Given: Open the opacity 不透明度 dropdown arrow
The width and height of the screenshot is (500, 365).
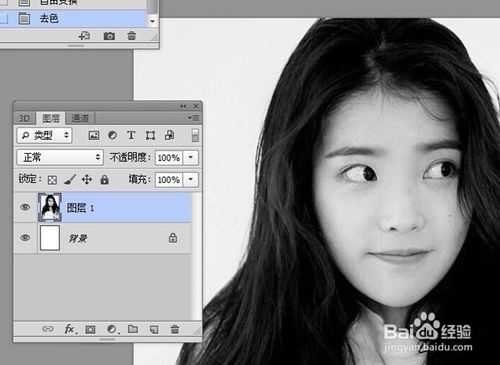Looking at the screenshot, I should click(191, 157).
